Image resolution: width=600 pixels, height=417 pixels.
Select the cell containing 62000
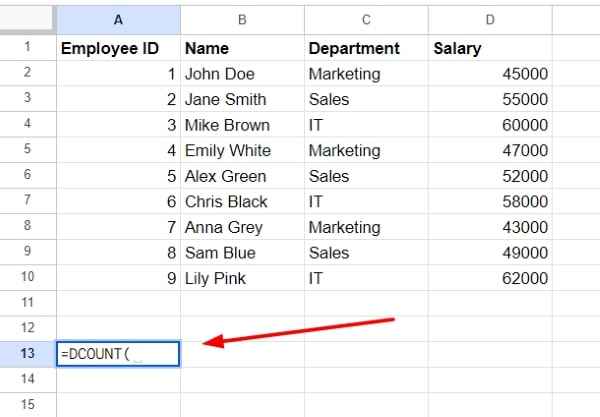[490, 278]
